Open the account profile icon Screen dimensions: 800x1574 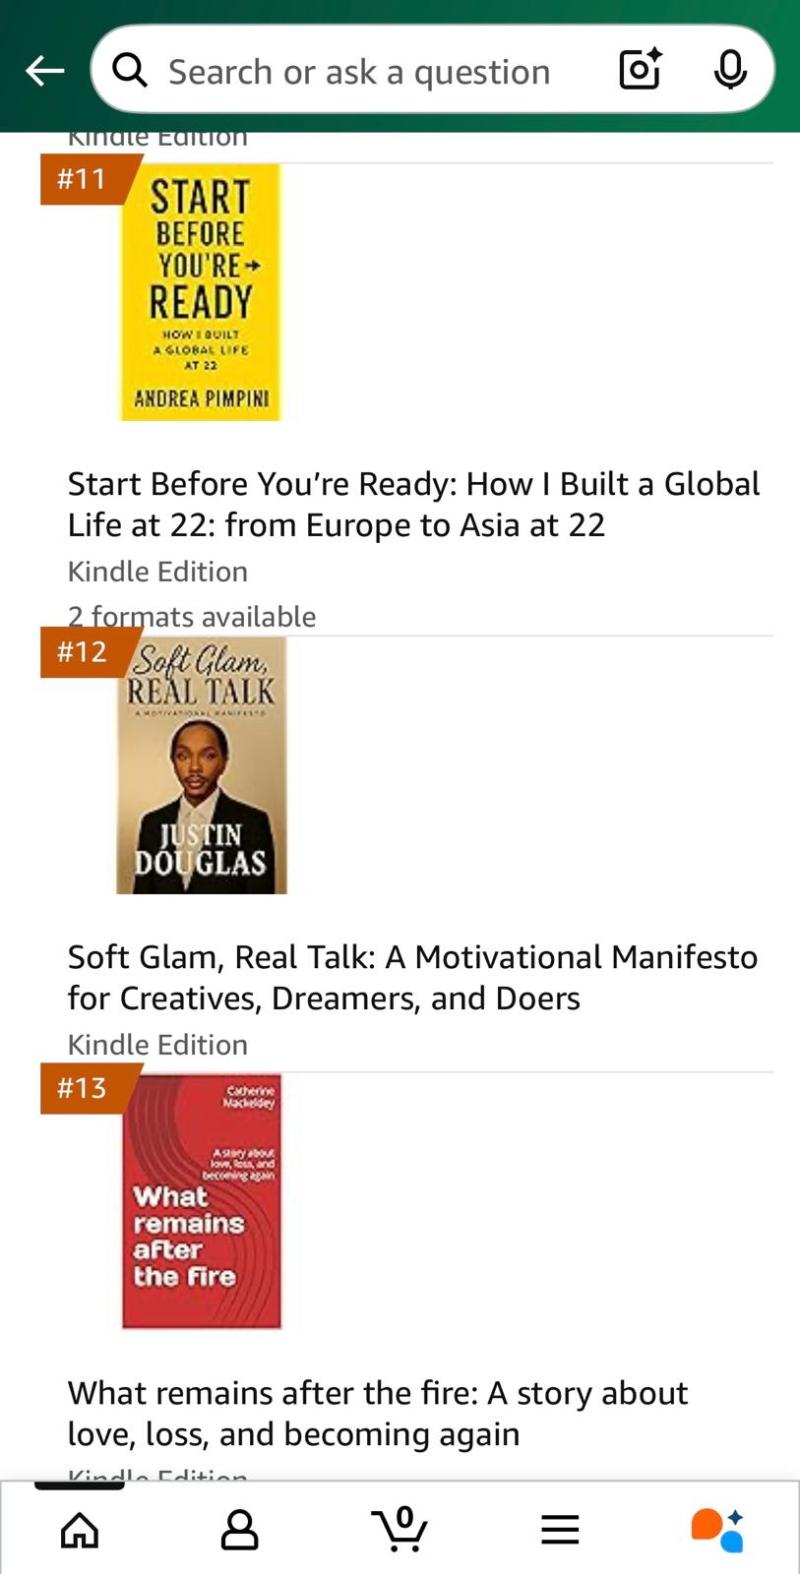[240, 1529]
